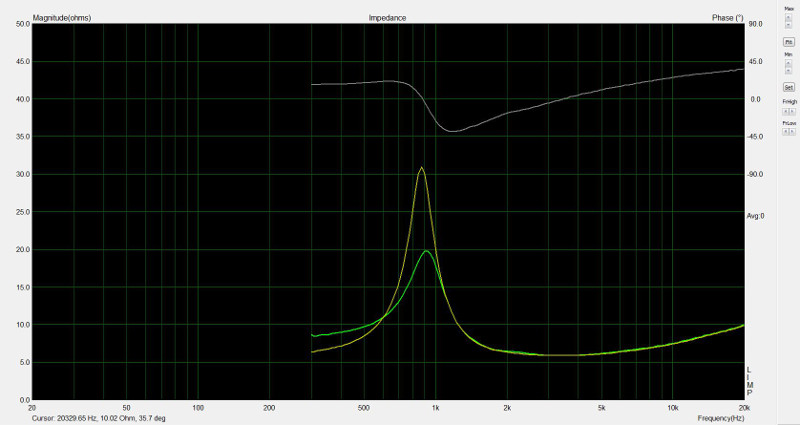Image resolution: width=800 pixels, height=425 pixels.
Task: Click the 30.0 magnitude axis label
Action: (23, 174)
